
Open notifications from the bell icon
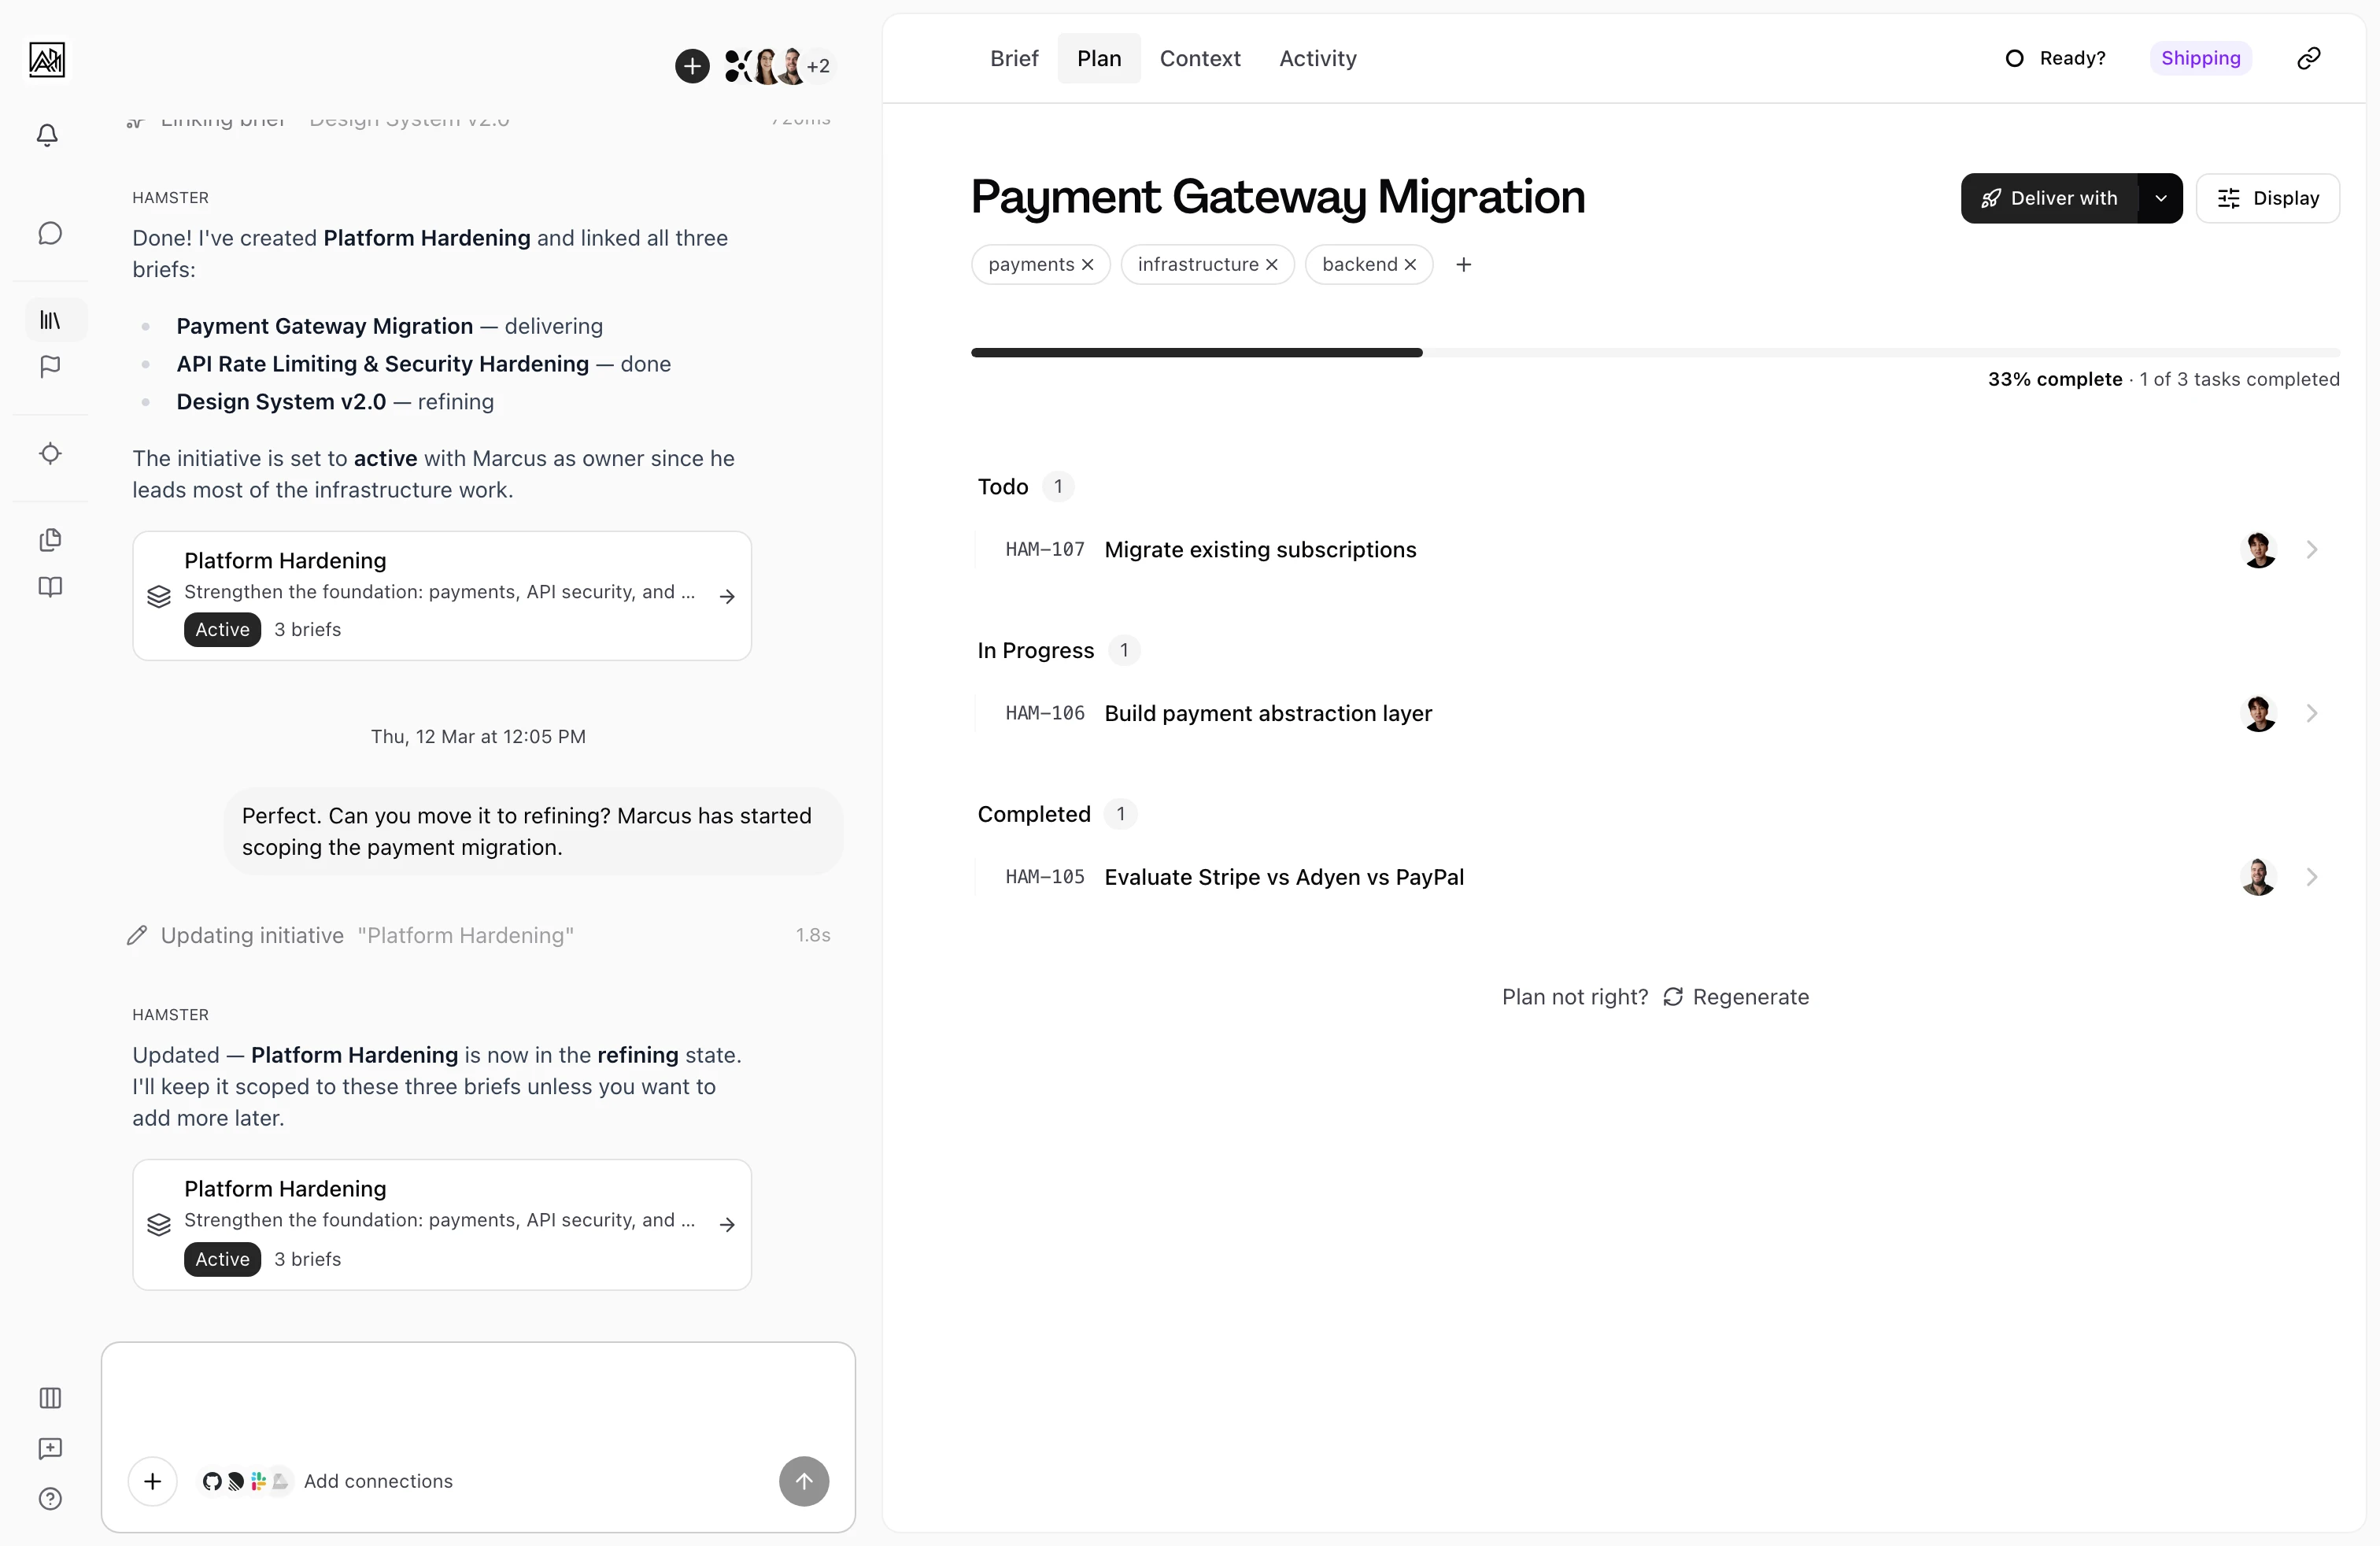coord(48,135)
